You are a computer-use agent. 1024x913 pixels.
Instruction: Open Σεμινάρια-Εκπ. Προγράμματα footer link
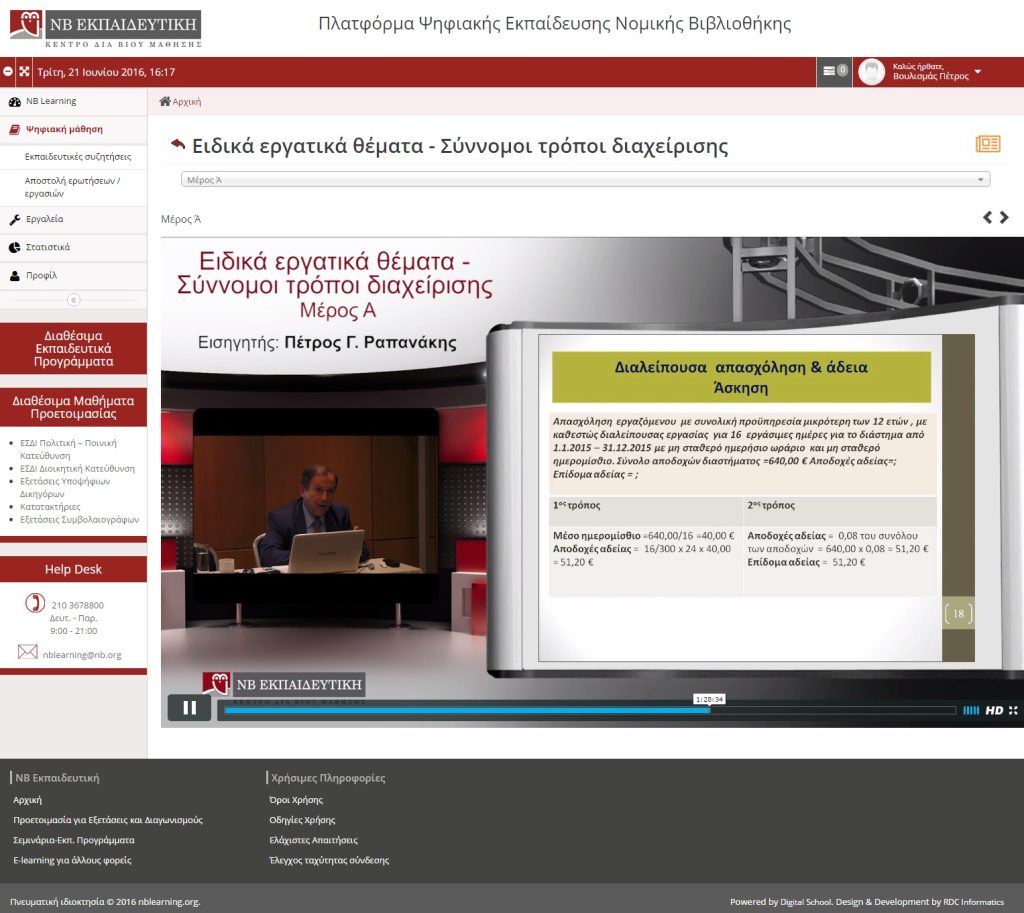pyautogui.click(x=74, y=840)
